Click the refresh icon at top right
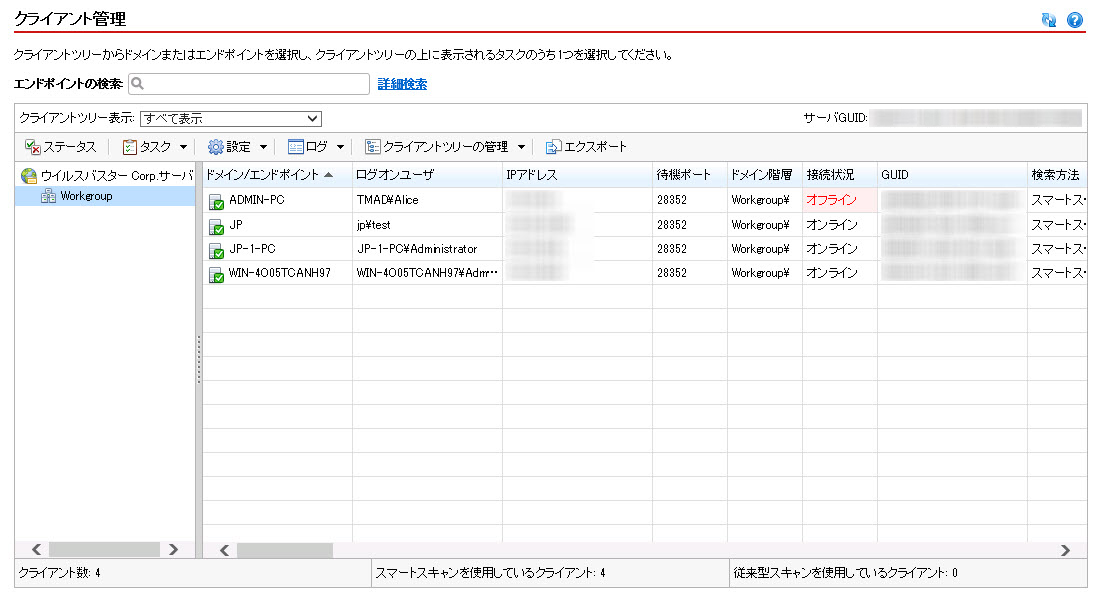The width and height of the screenshot is (1101, 606). click(x=1049, y=20)
